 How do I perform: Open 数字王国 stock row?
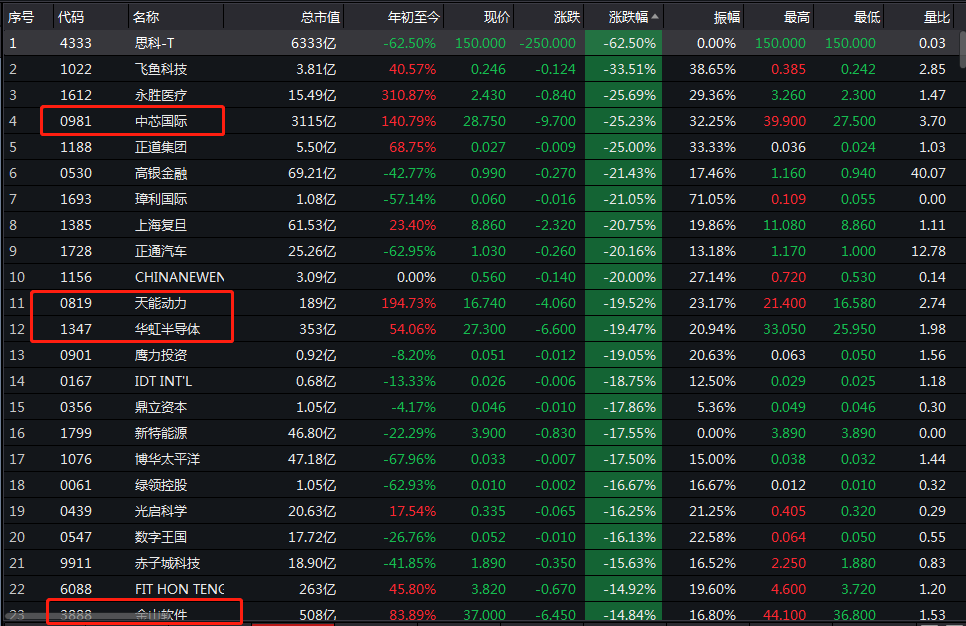point(483,537)
